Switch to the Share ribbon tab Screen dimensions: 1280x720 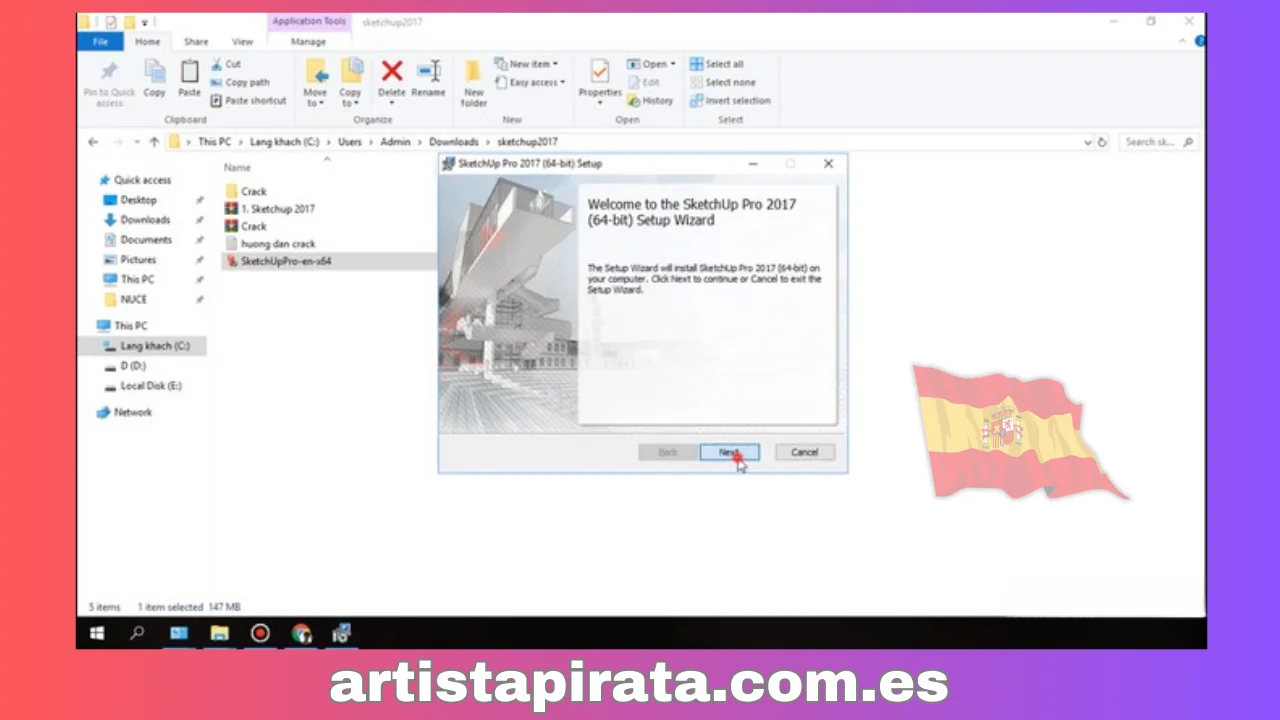(196, 42)
